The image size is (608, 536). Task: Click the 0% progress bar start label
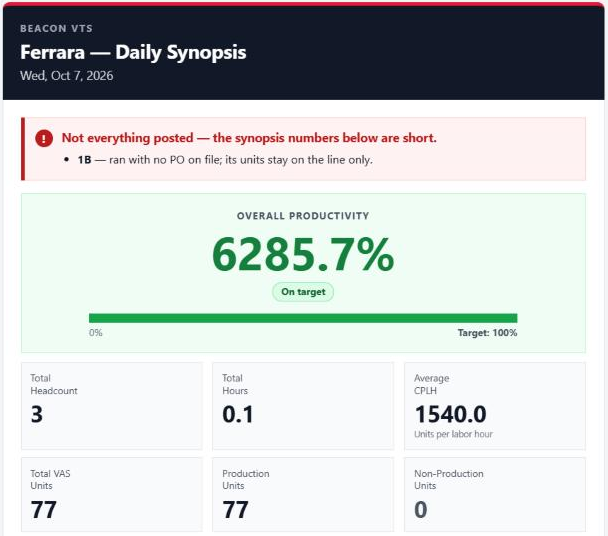(96, 333)
